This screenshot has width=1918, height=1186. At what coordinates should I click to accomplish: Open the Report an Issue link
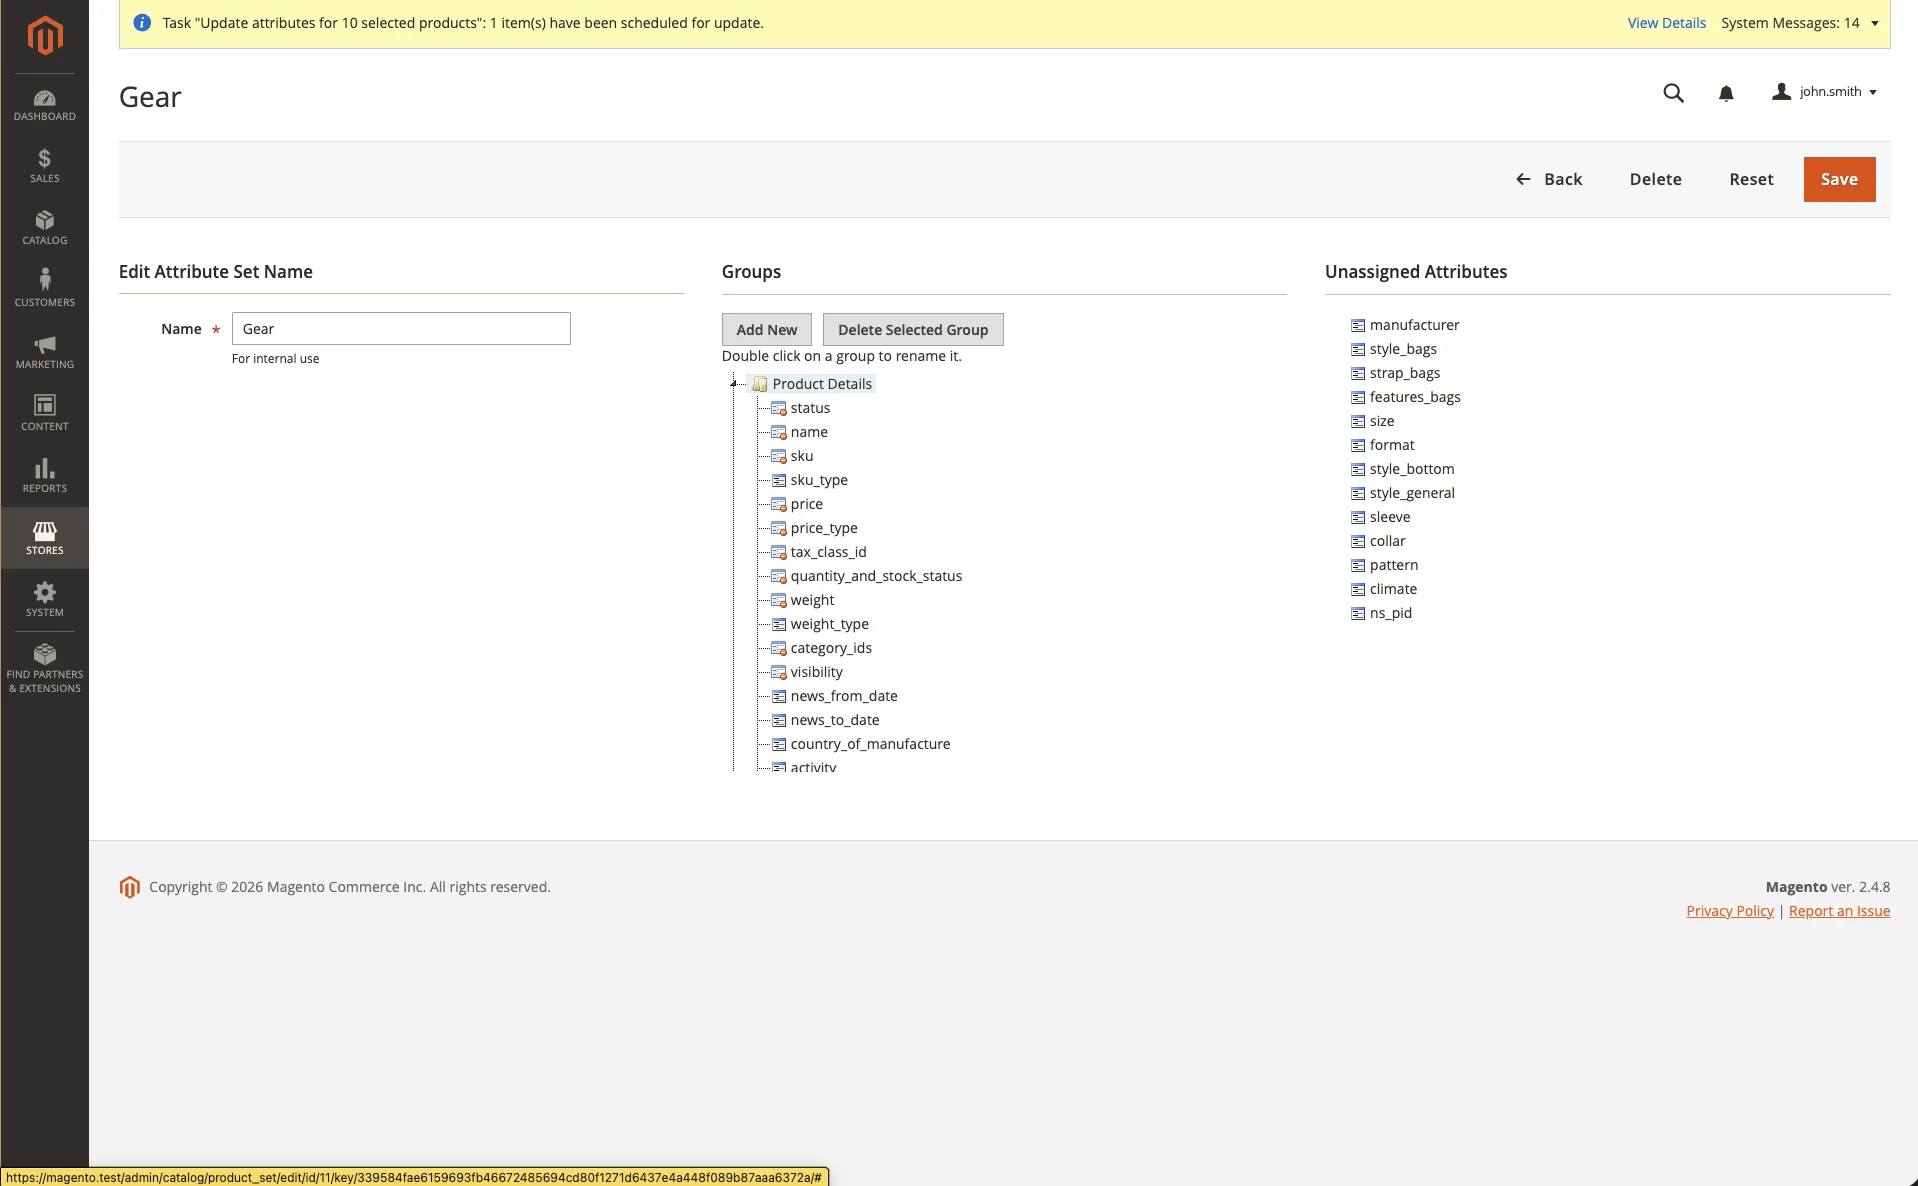(x=1839, y=911)
